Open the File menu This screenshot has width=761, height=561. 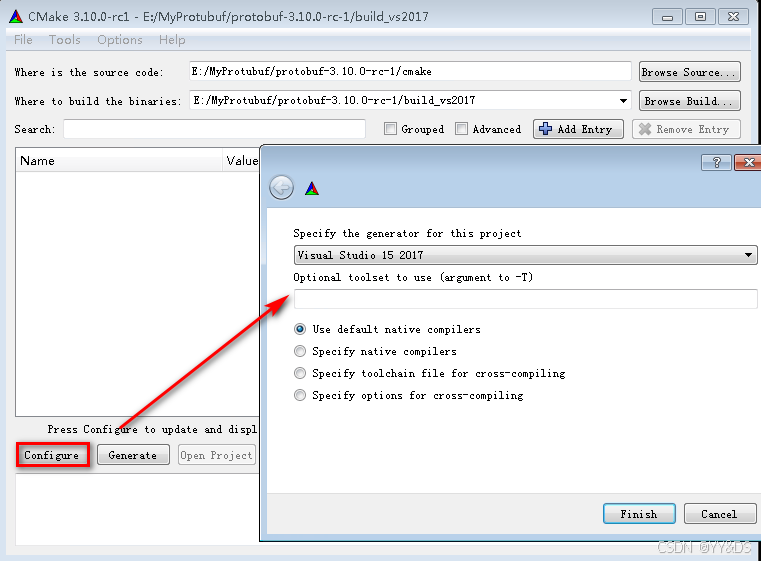(x=23, y=40)
